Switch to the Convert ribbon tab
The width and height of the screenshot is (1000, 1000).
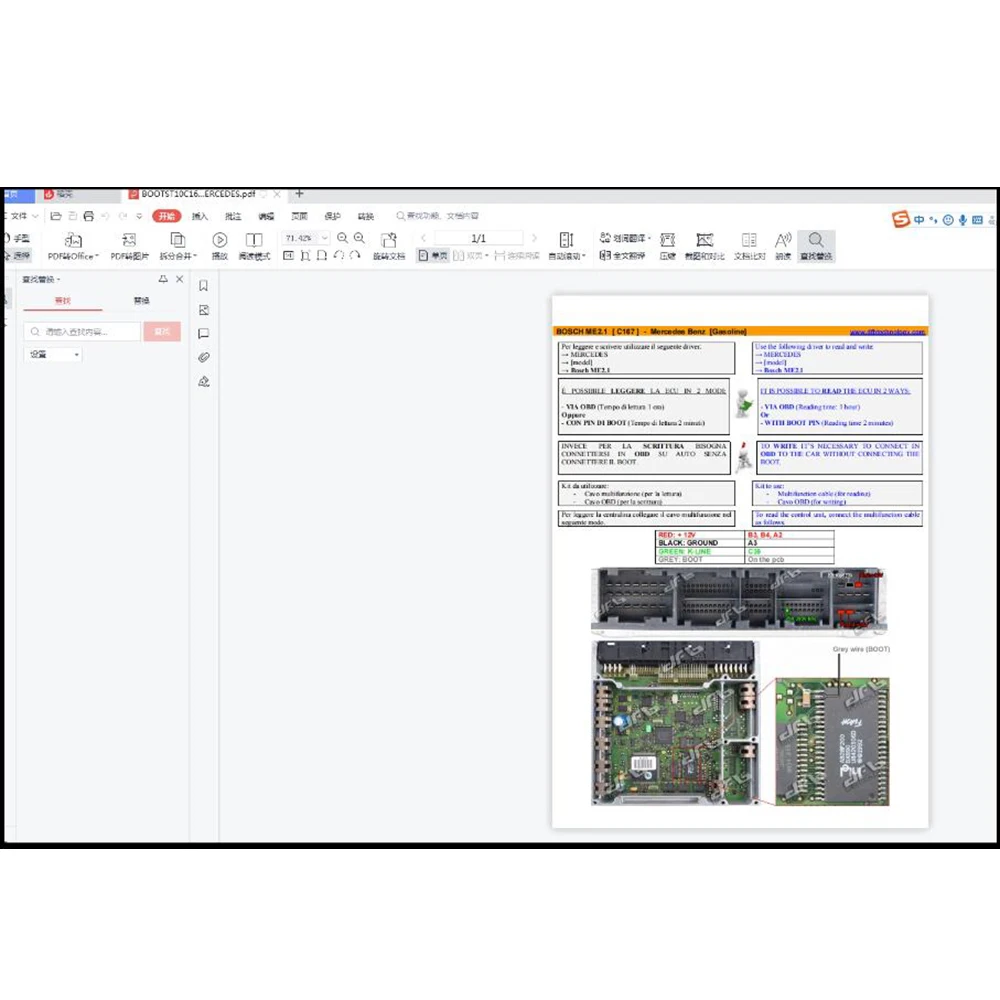(365, 216)
